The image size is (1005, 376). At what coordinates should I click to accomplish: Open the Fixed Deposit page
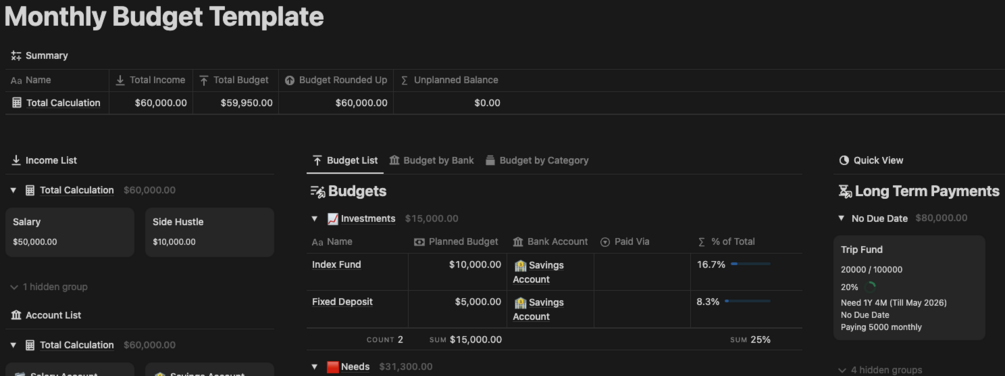(x=342, y=302)
